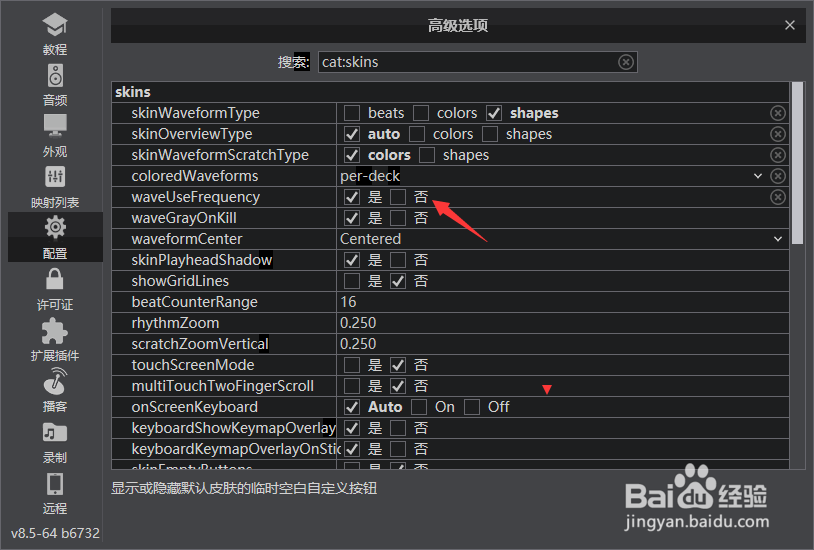
Task: Open the 映射列表 mapping sliders icon
Action: coord(55,177)
